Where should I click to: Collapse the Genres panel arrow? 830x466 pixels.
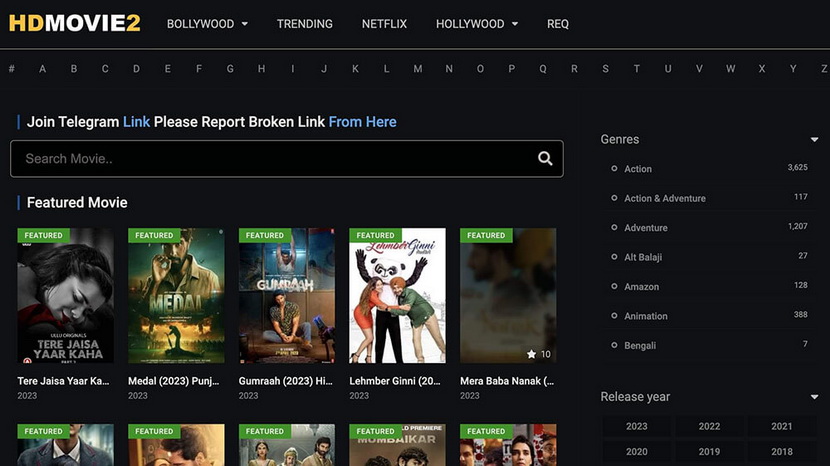[814, 140]
